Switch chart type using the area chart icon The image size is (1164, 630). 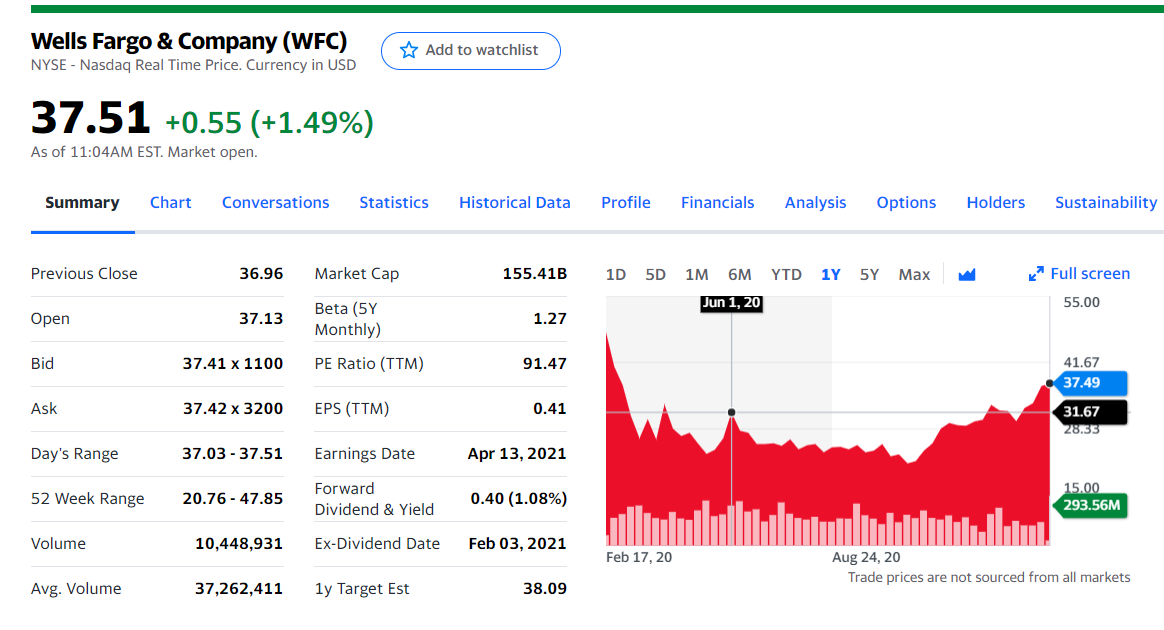click(967, 275)
